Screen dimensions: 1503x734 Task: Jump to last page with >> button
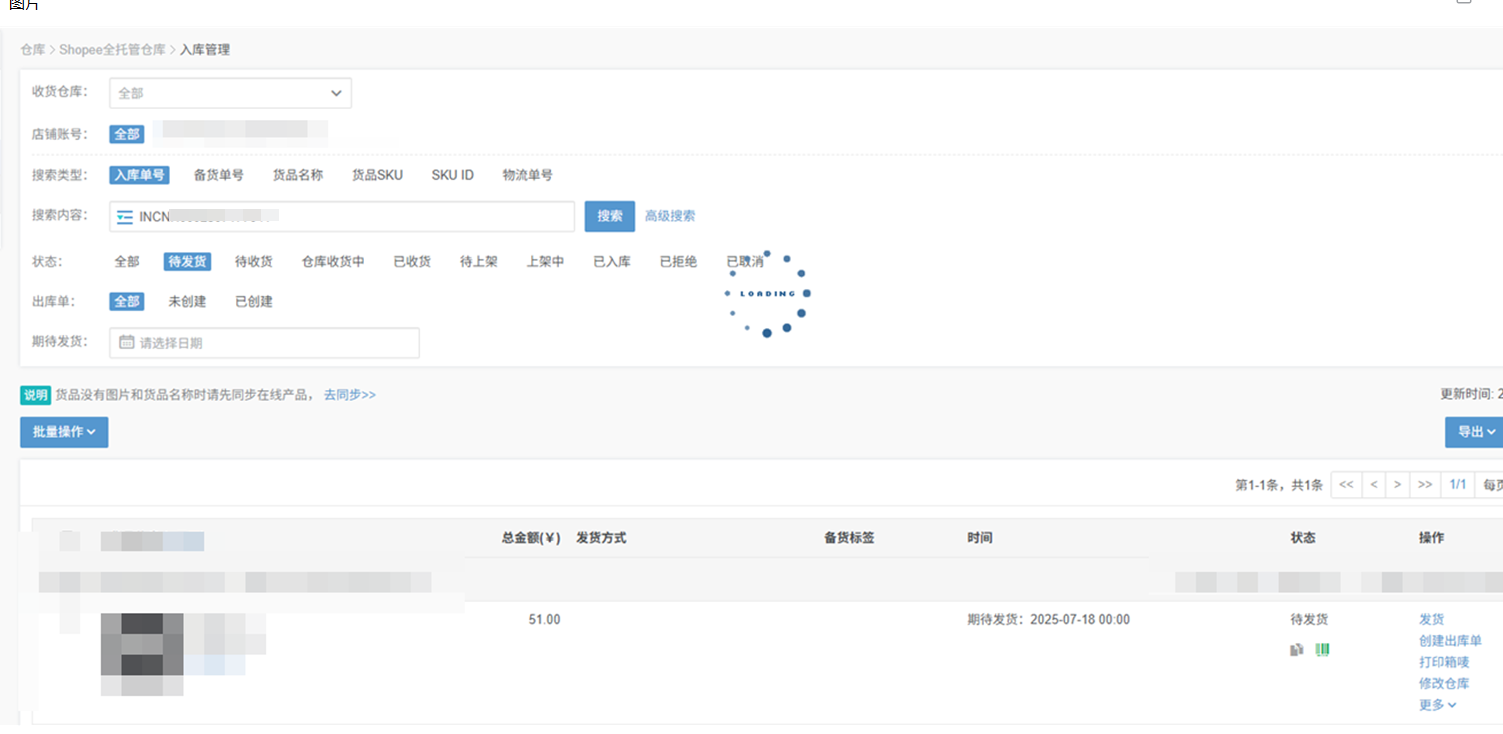(1425, 485)
